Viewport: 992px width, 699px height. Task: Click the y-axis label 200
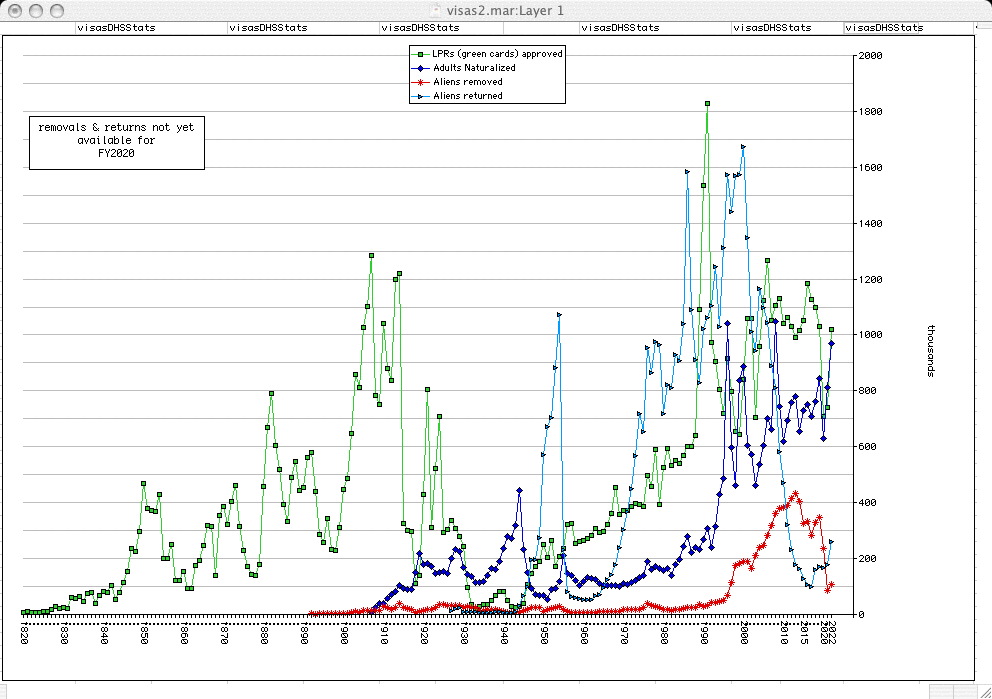click(x=867, y=559)
